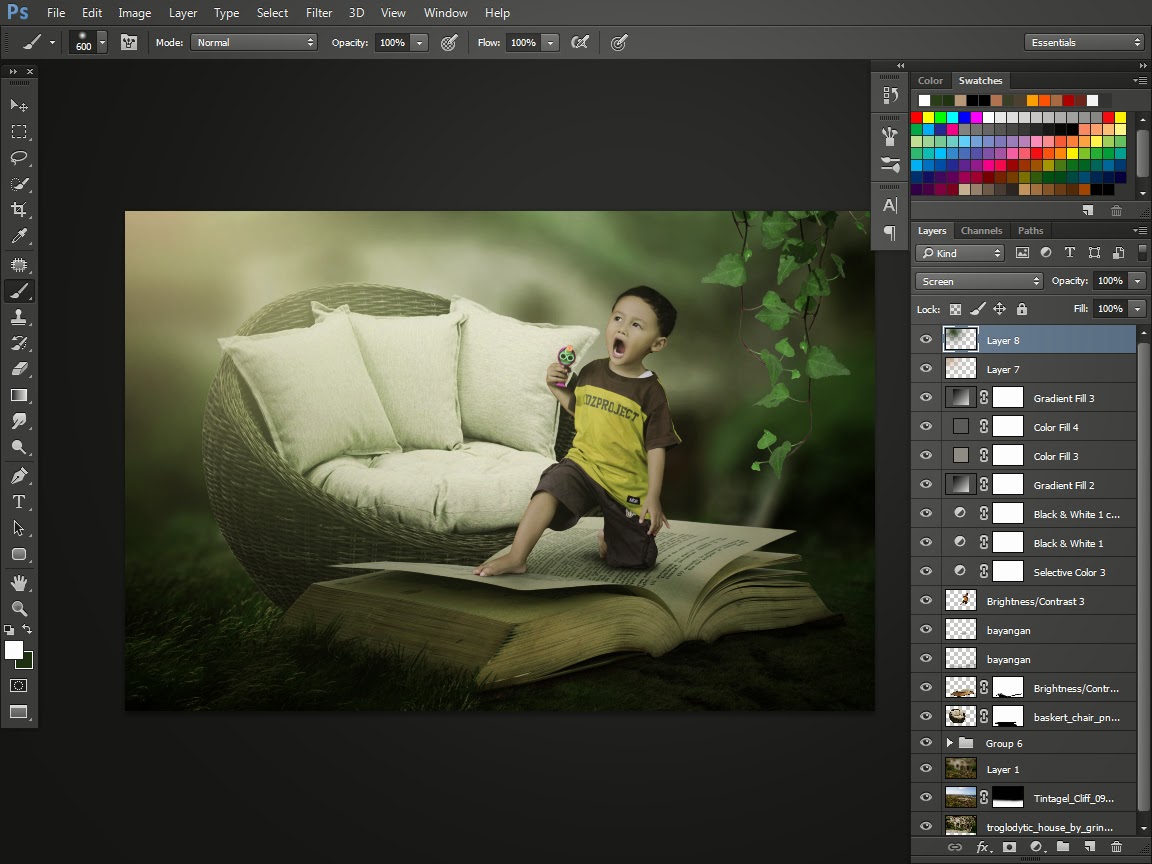The width and height of the screenshot is (1152, 864).
Task: Select the Crop tool
Action: pyautogui.click(x=18, y=210)
